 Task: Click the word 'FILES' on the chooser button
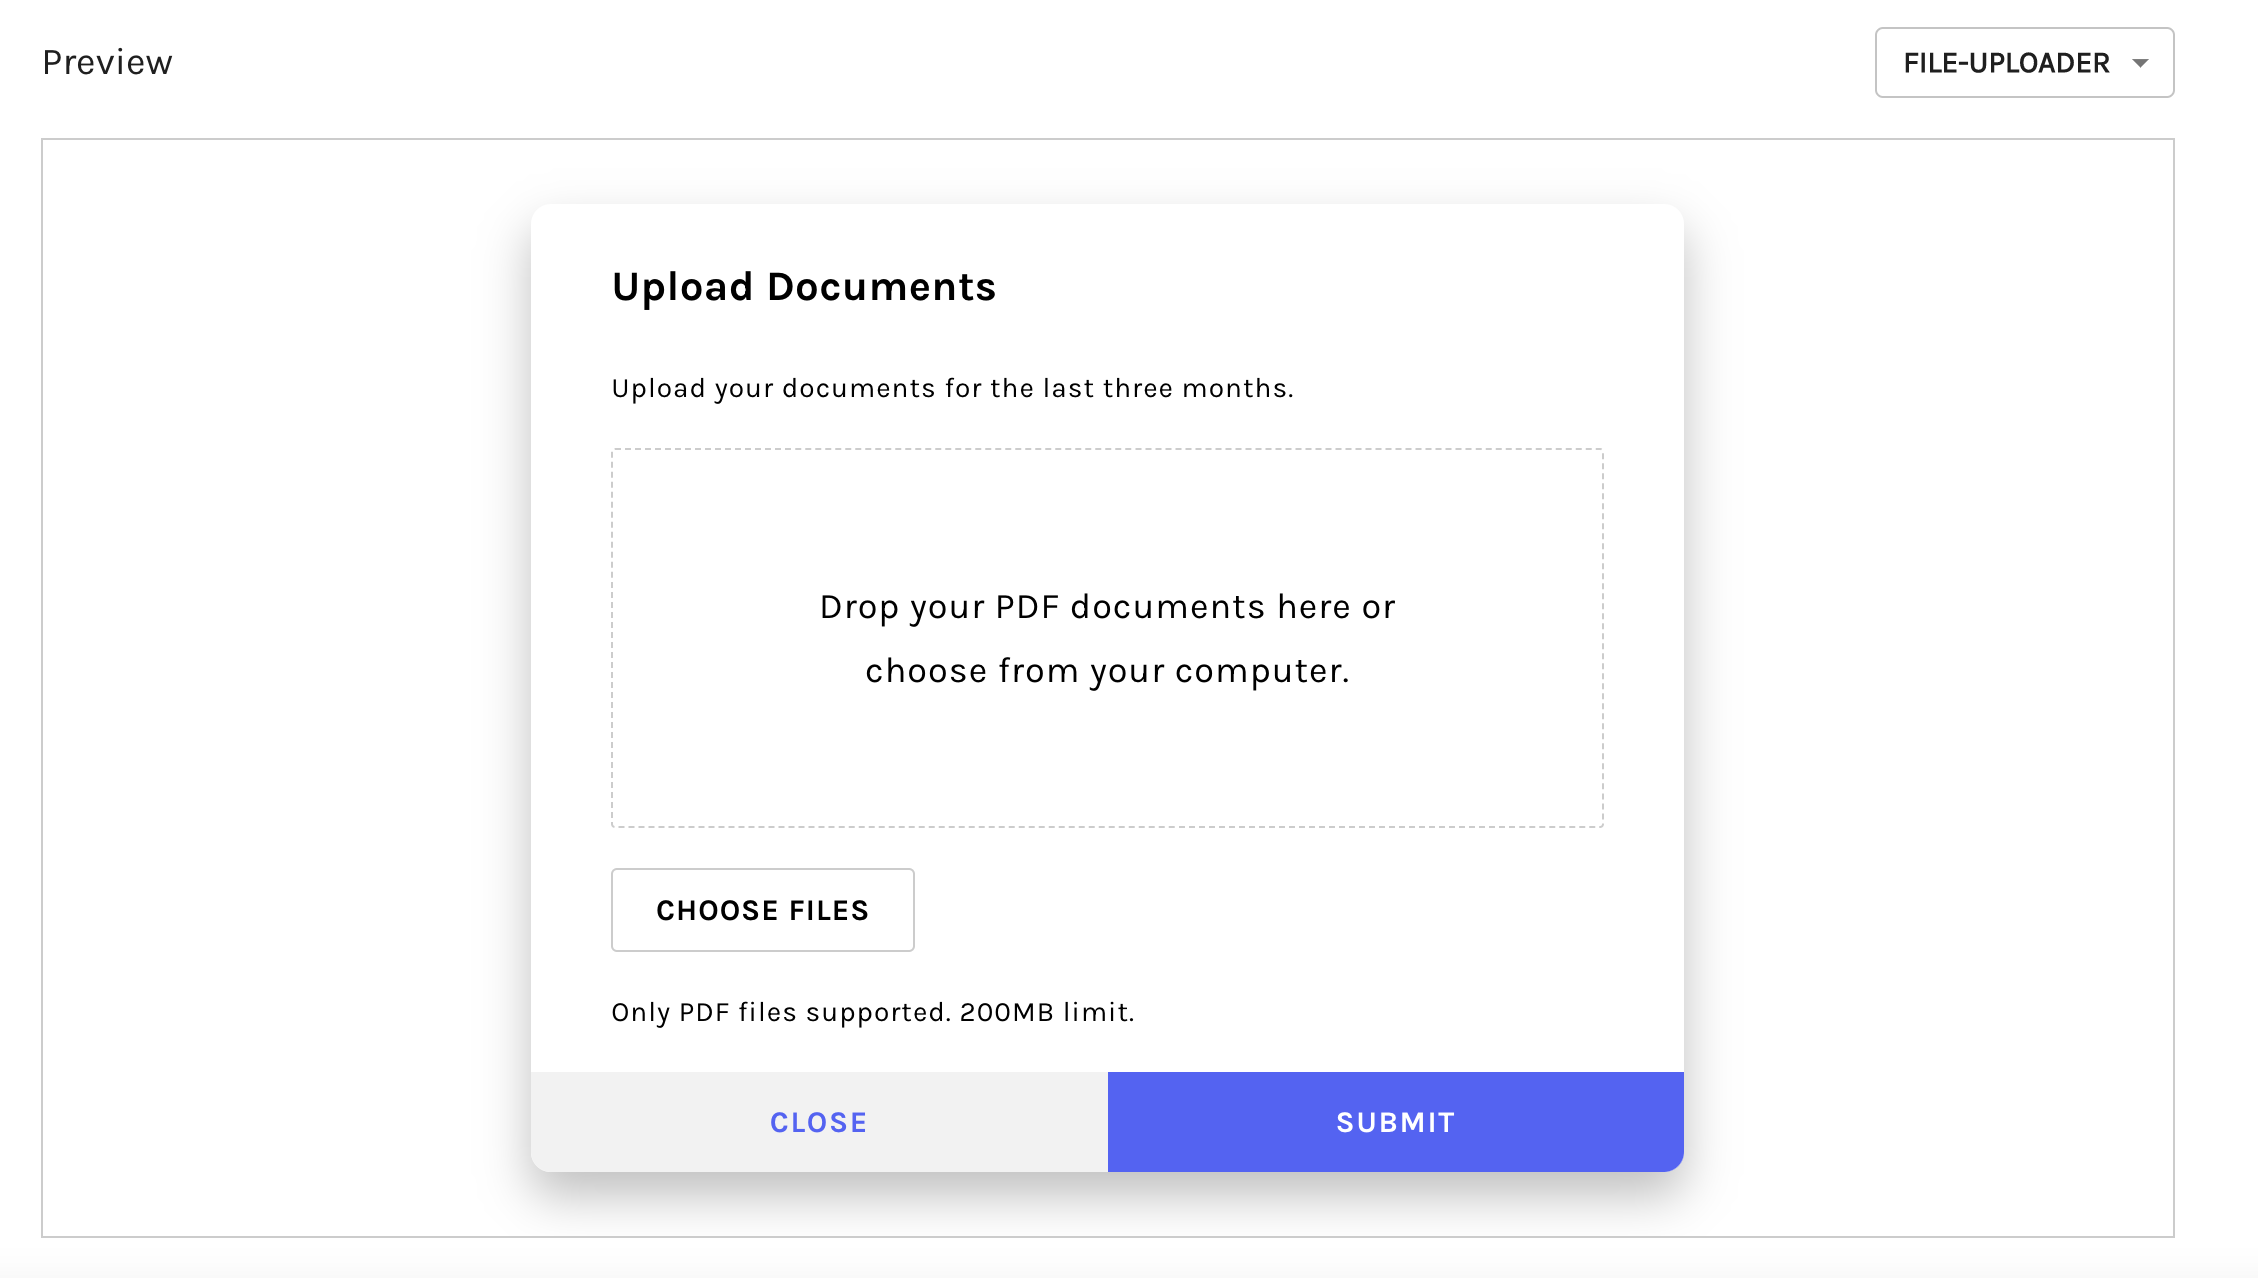coord(829,911)
